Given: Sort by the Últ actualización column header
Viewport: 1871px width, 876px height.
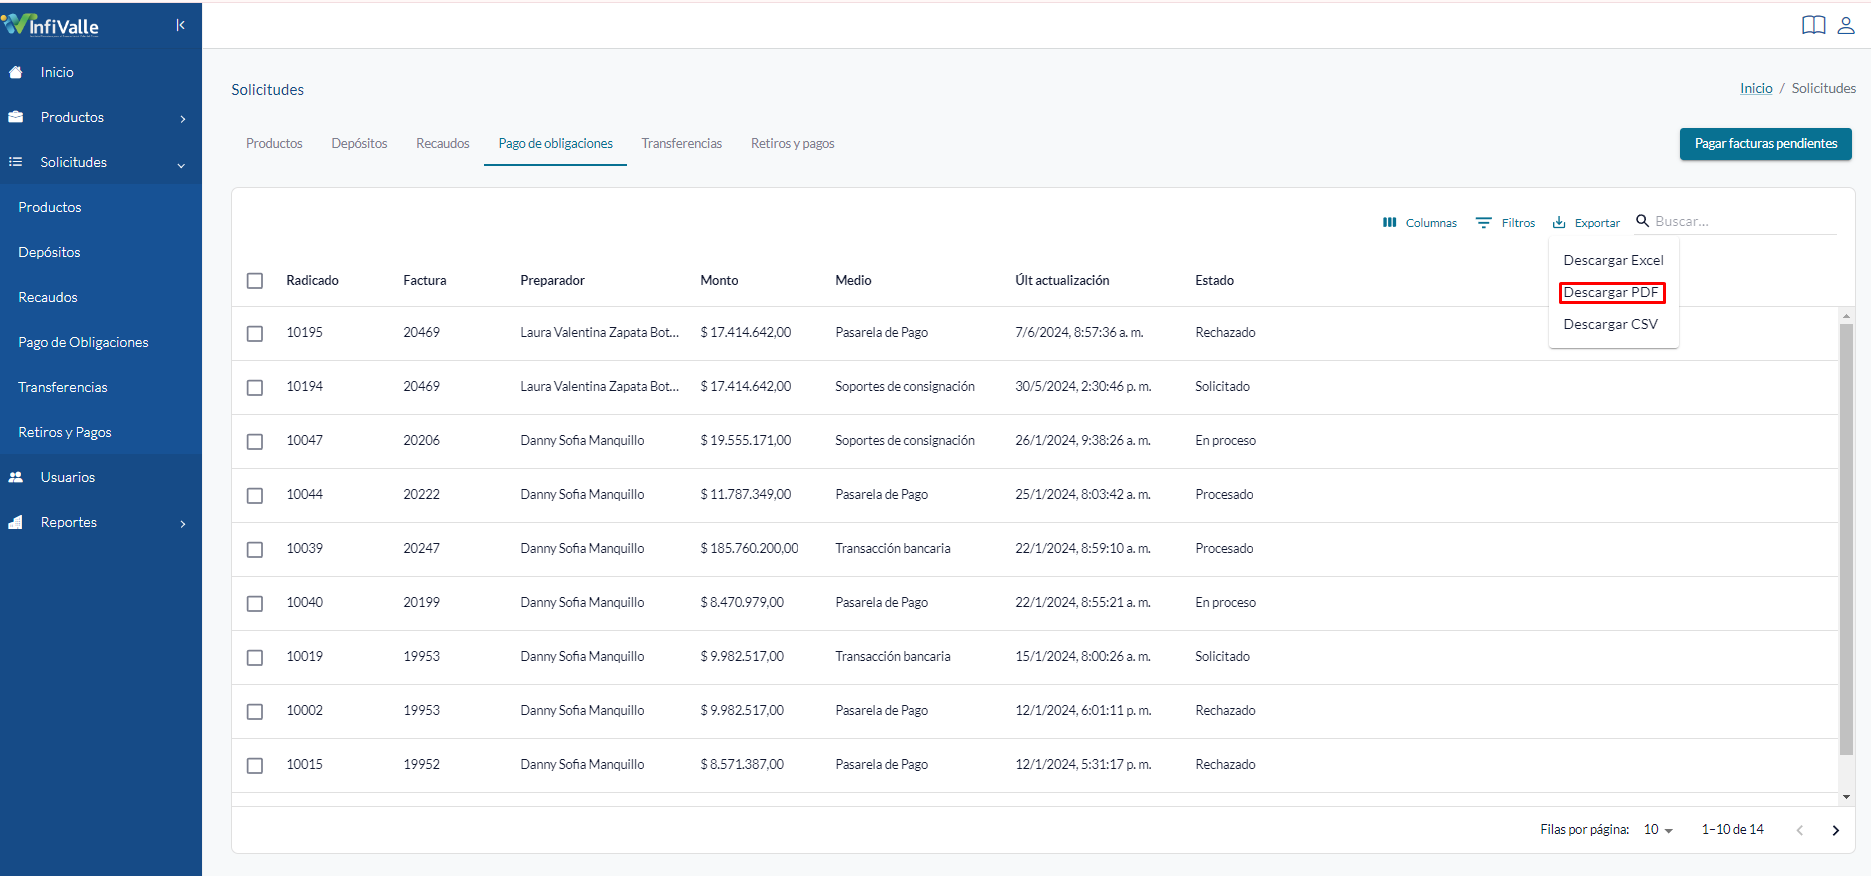Looking at the screenshot, I should pyautogui.click(x=1062, y=281).
